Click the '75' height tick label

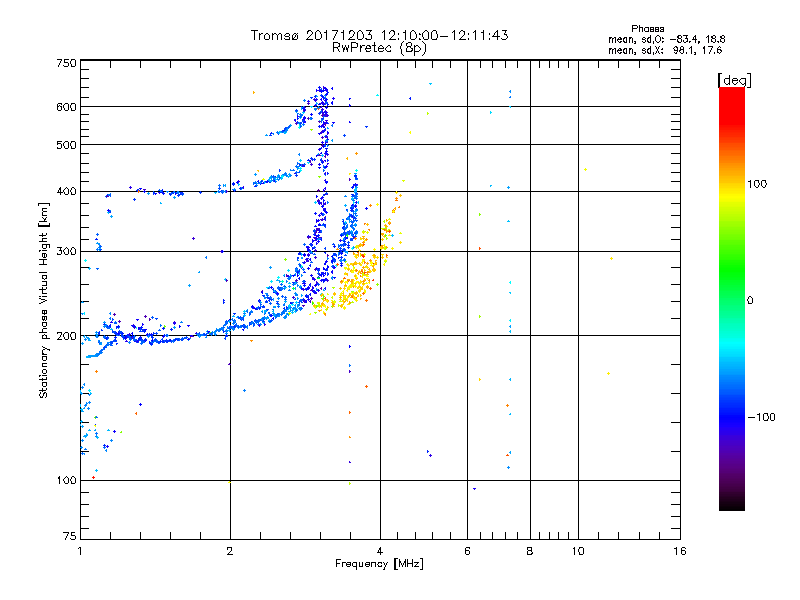pyautogui.click(x=70, y=536)
